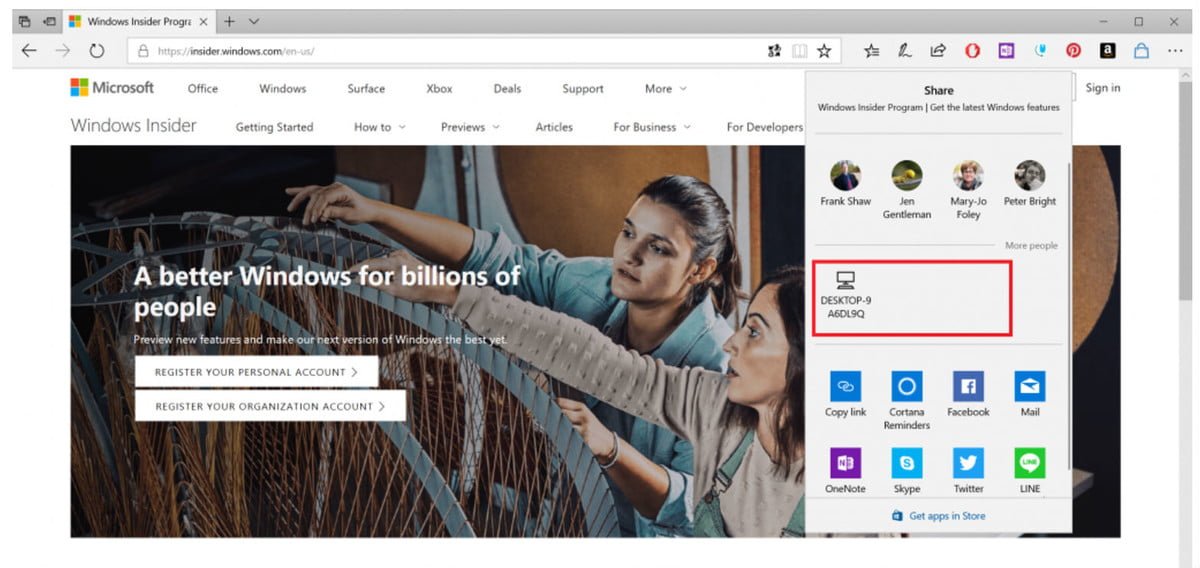Share via Mail app

coord(1030,394)
